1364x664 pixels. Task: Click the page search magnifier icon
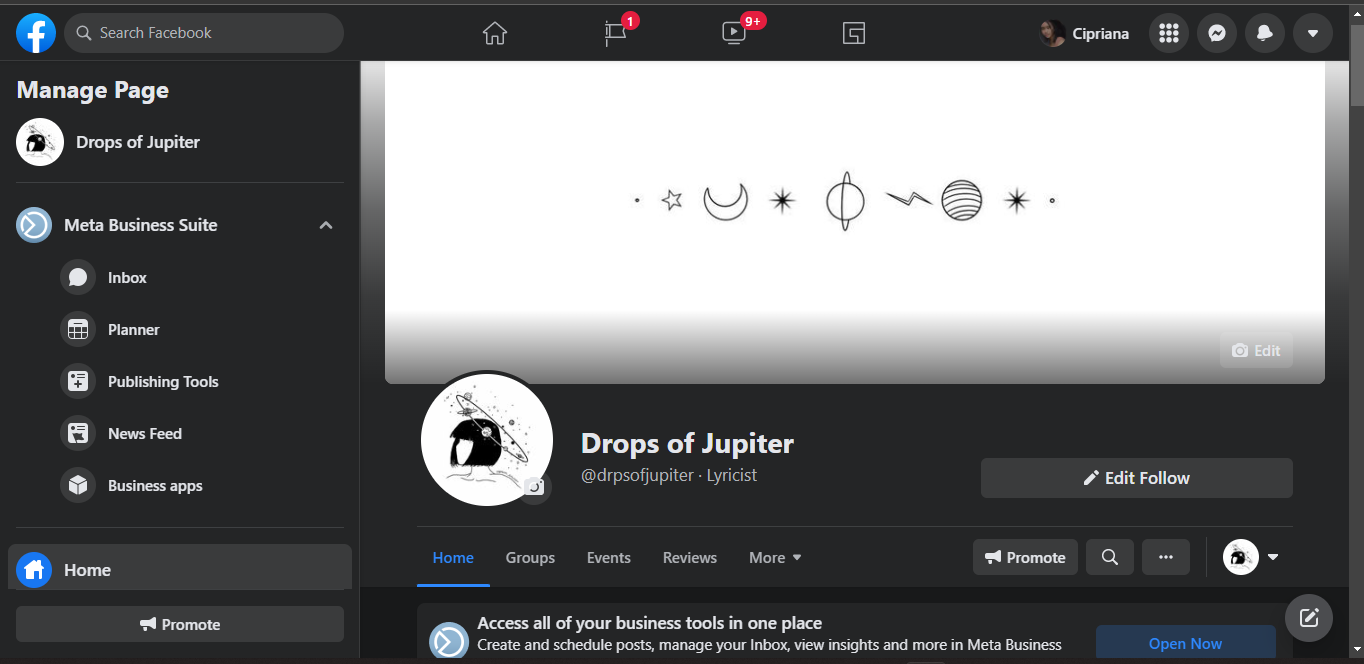[1110, 557]
